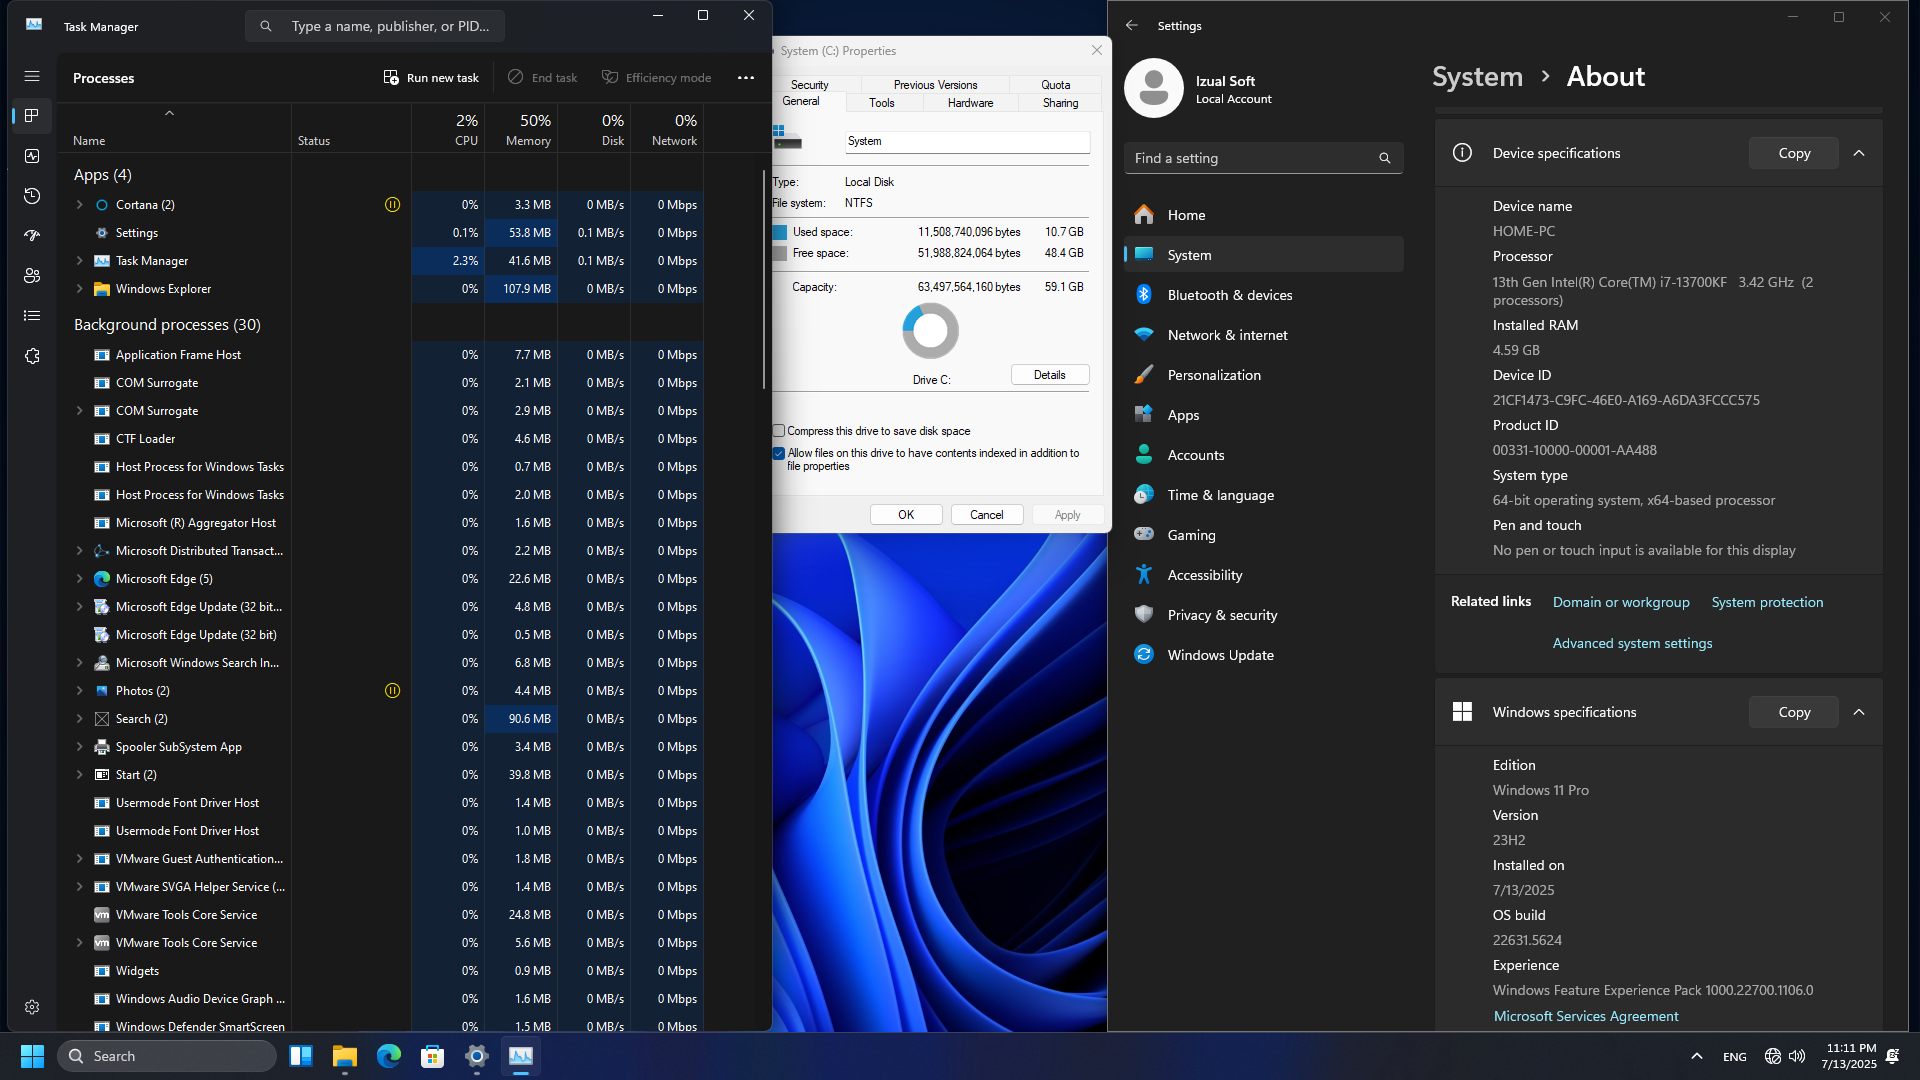This screenshot has height=1080, width=1920.
Task: Open Microsoft Services Agreement link
Action: 1586,1016
